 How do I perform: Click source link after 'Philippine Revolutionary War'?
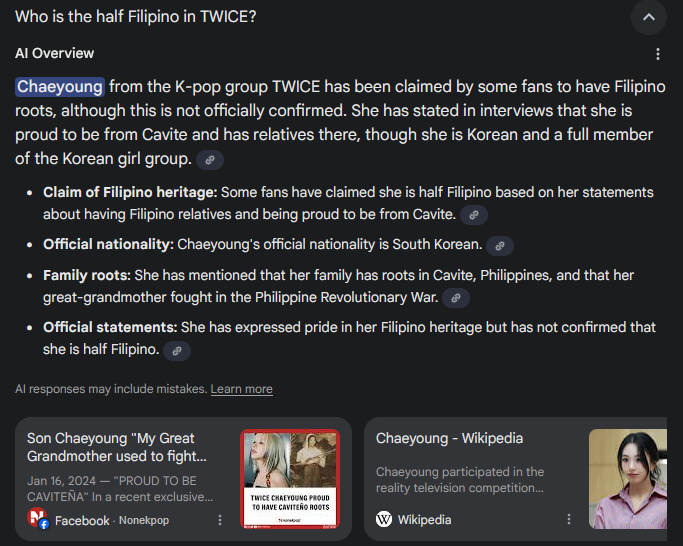456,298
